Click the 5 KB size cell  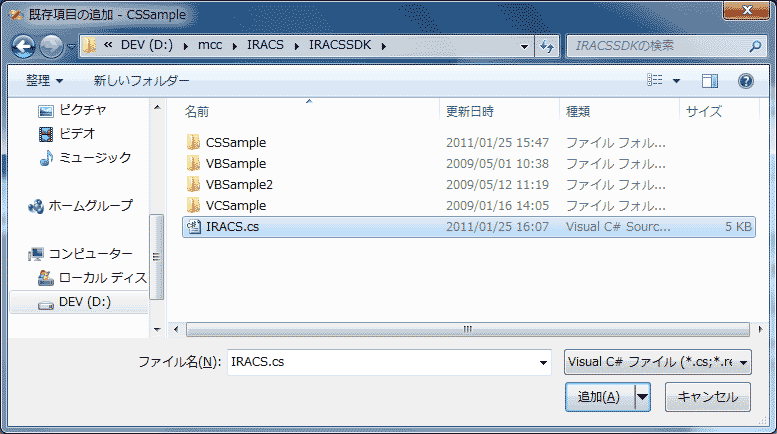738,227
